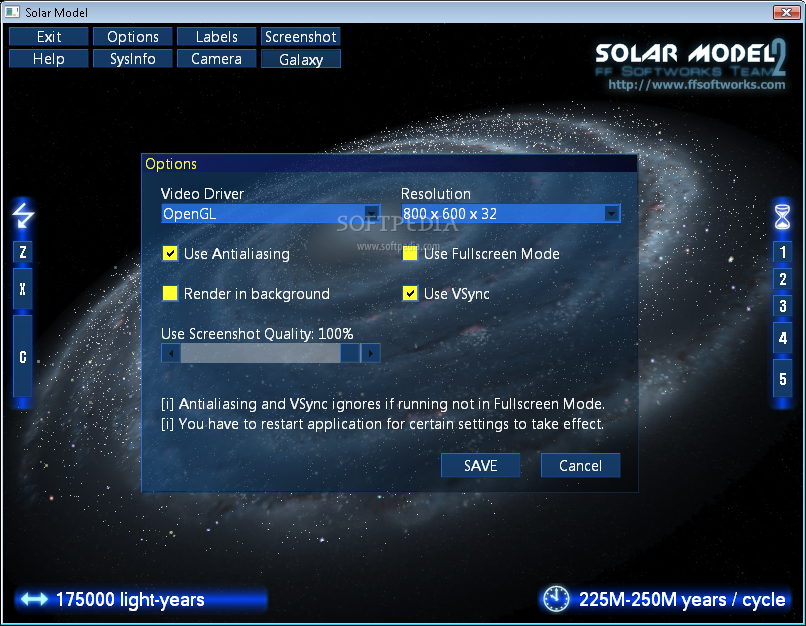Open the Video Driver OpenGL dropdown

point(270,213)
